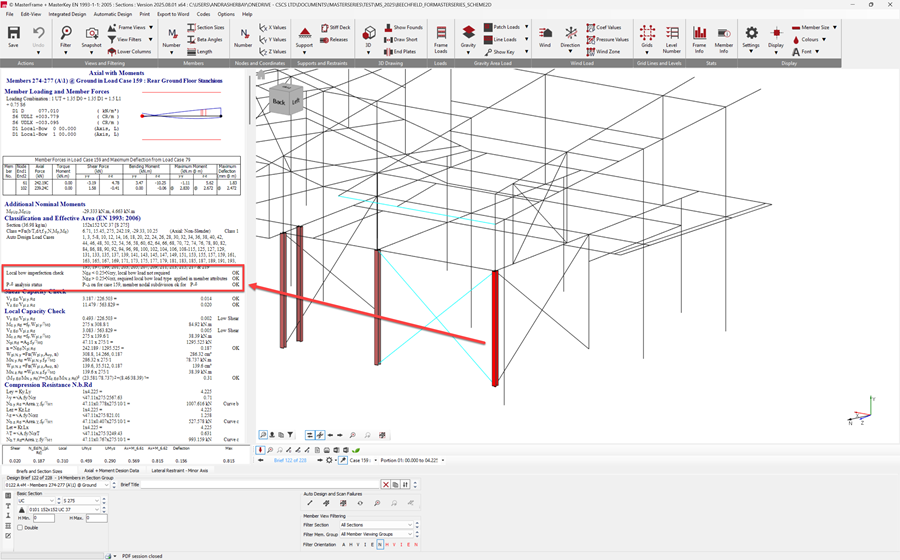Display member Length labels

(200, 52)
